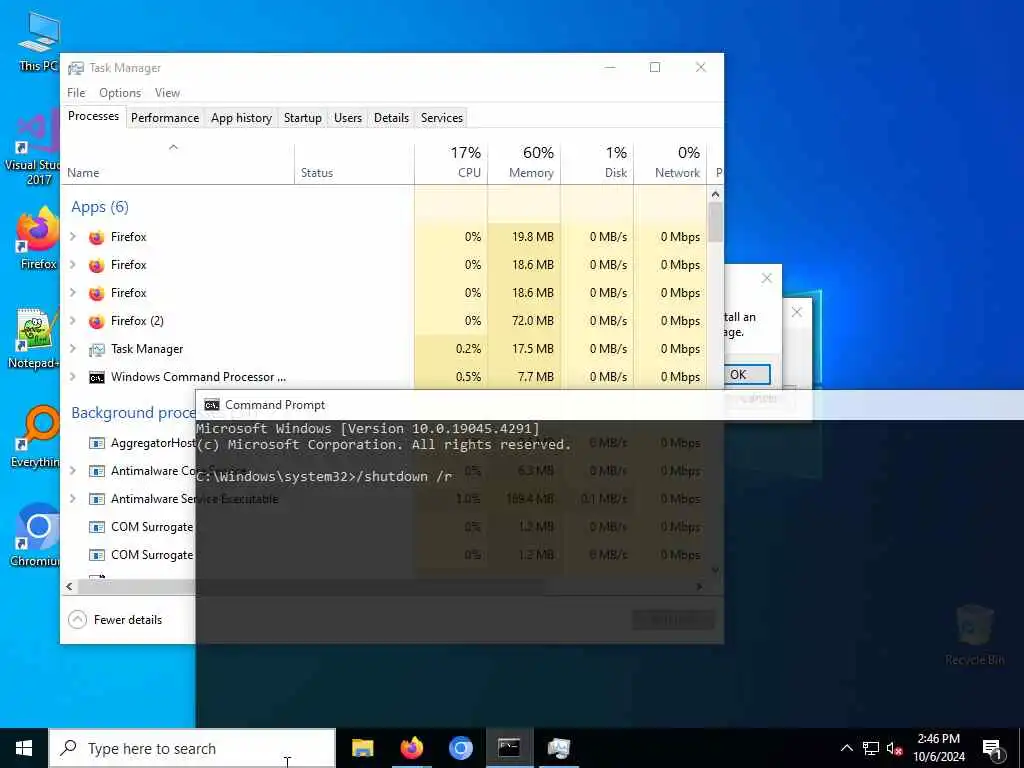1024x768 pixels.
Task: Sort by the Network column header
Action: point(670,163)
